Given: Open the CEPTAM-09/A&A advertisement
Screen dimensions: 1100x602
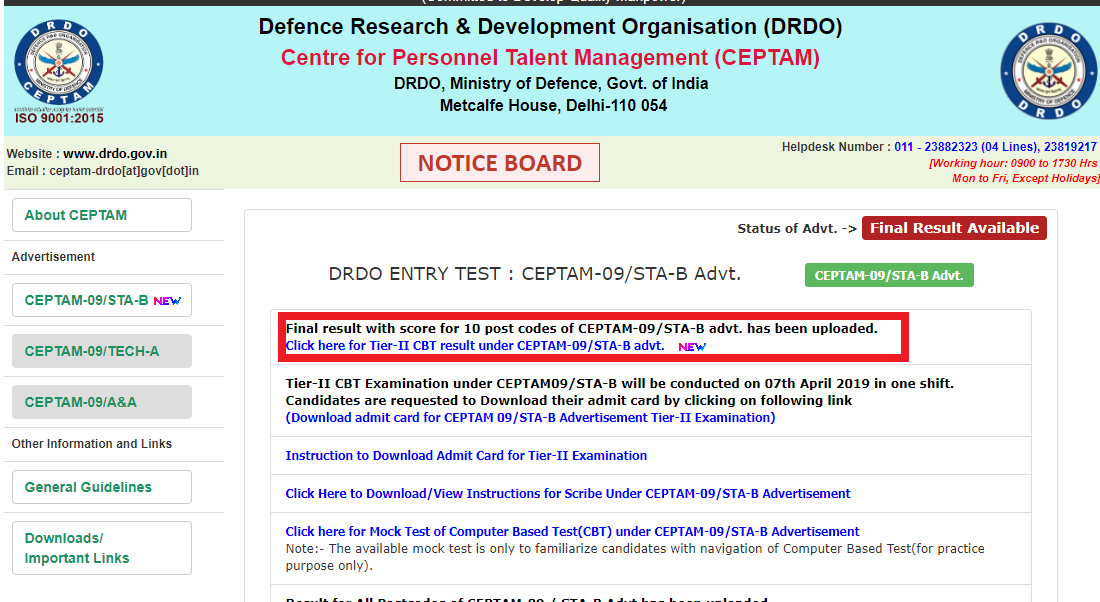Looking at the screenshot, I should 101,402.
